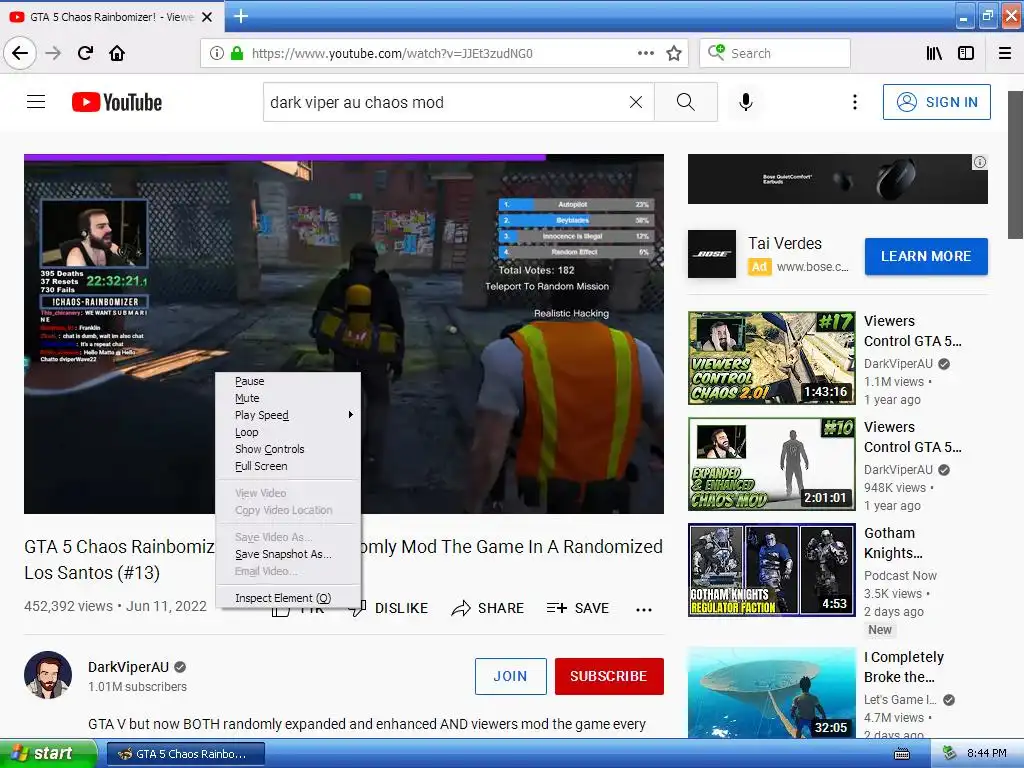Click the Firefox search field
The height and width of the screenshot is (768, 1024).
(775, 54)
